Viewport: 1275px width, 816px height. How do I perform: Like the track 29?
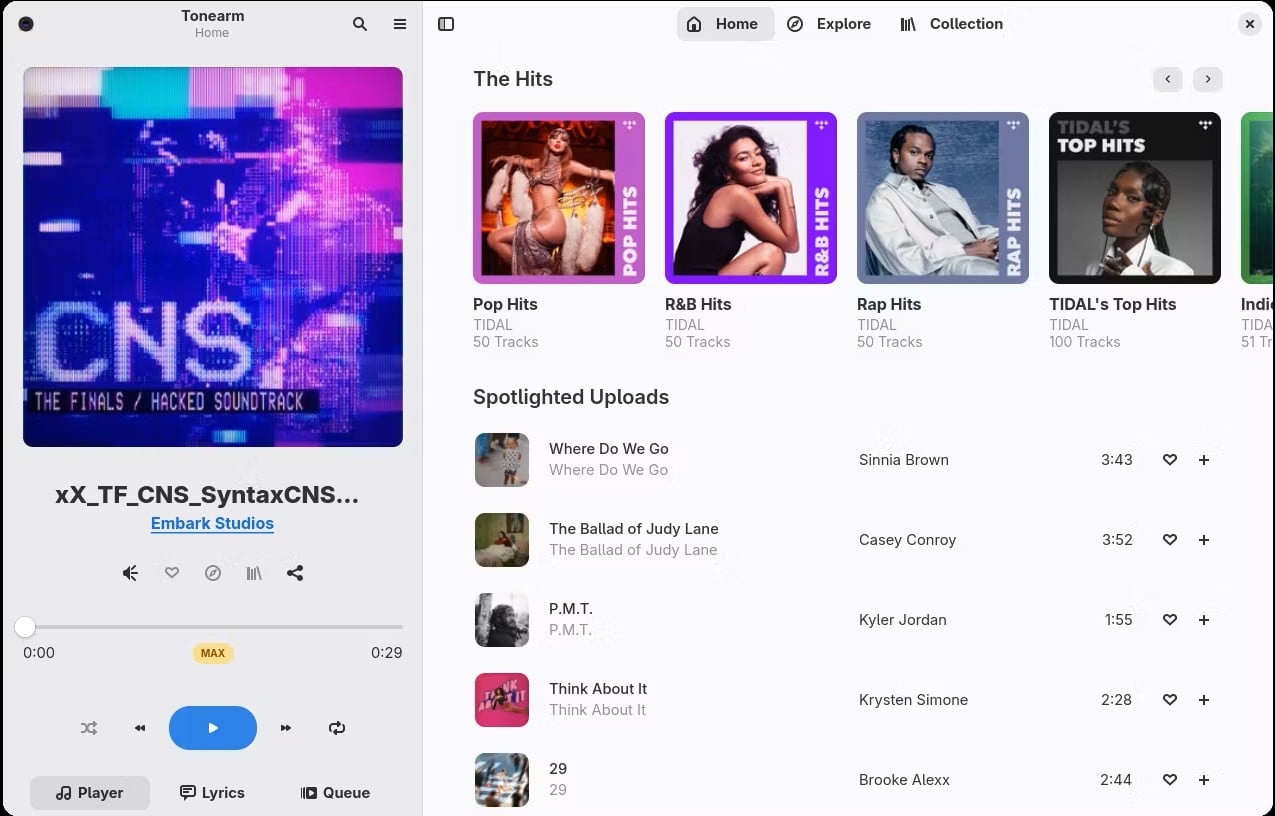pyautogui.click(x=1170, y=780)
